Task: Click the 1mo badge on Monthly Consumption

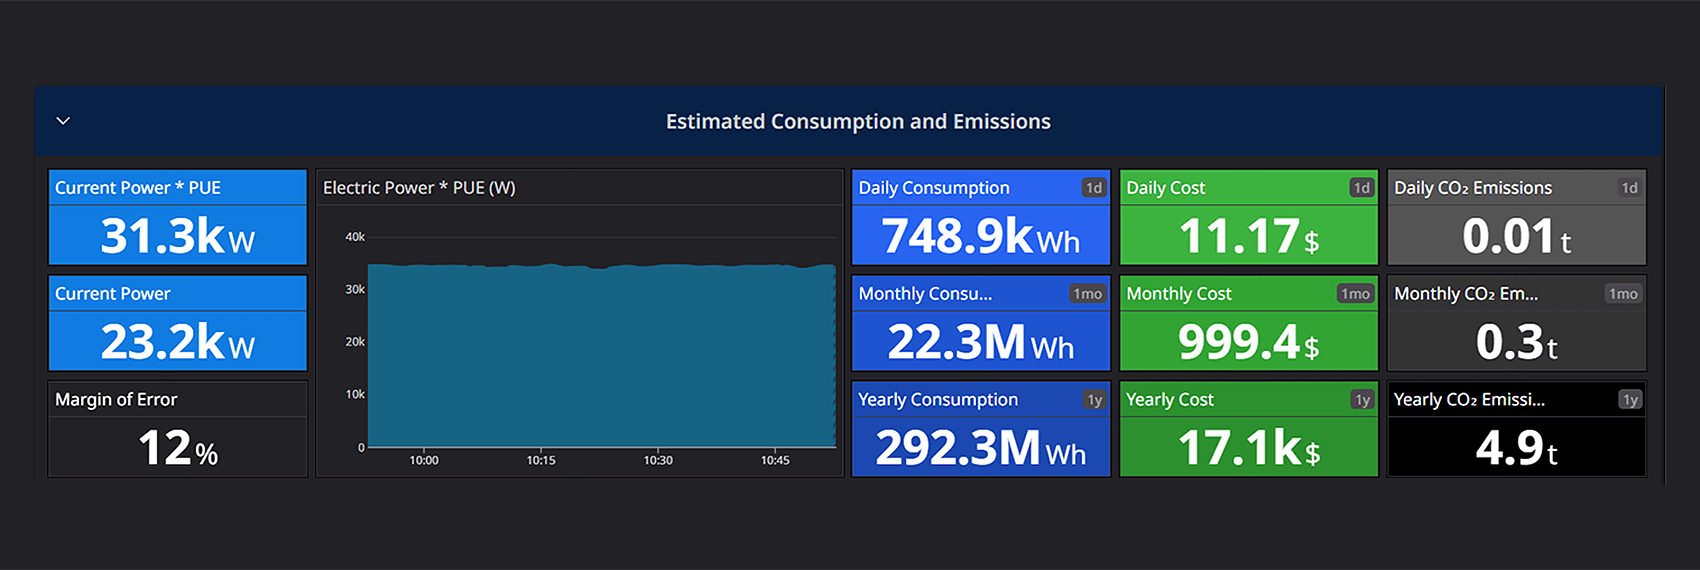Action: (x=1087, y=294)
